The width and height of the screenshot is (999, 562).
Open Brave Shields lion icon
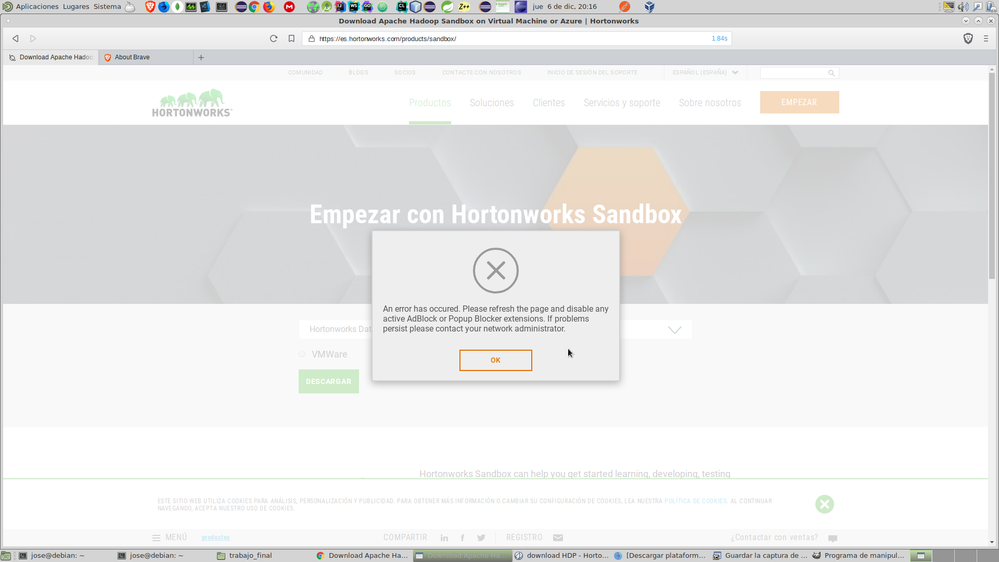coord(968,39)
